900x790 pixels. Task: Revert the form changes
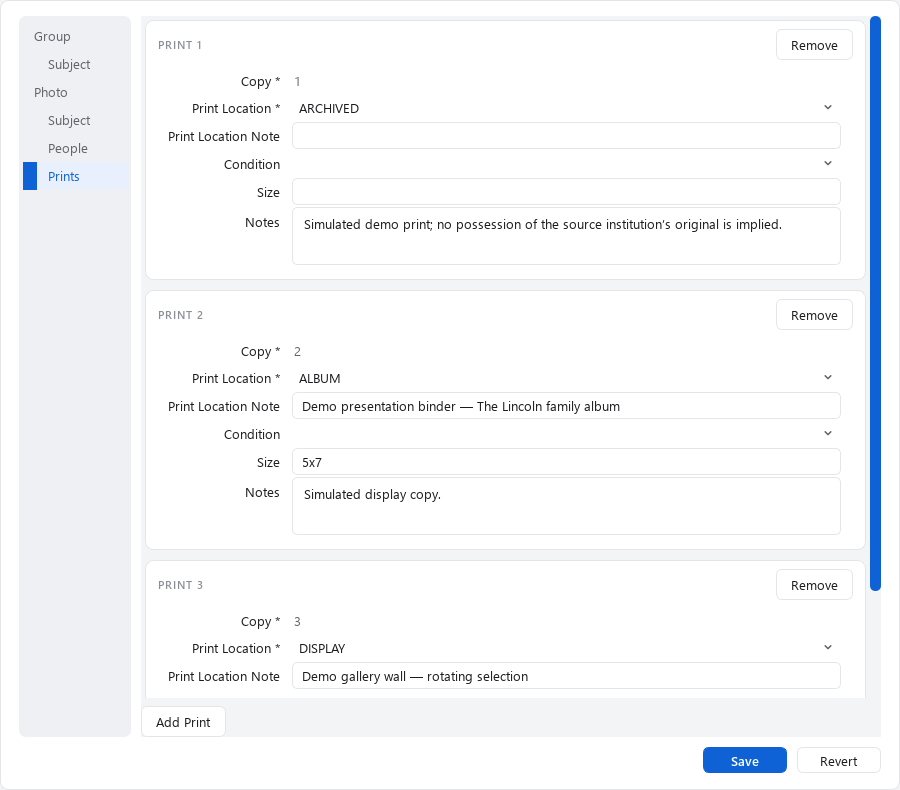coord(838,761)
